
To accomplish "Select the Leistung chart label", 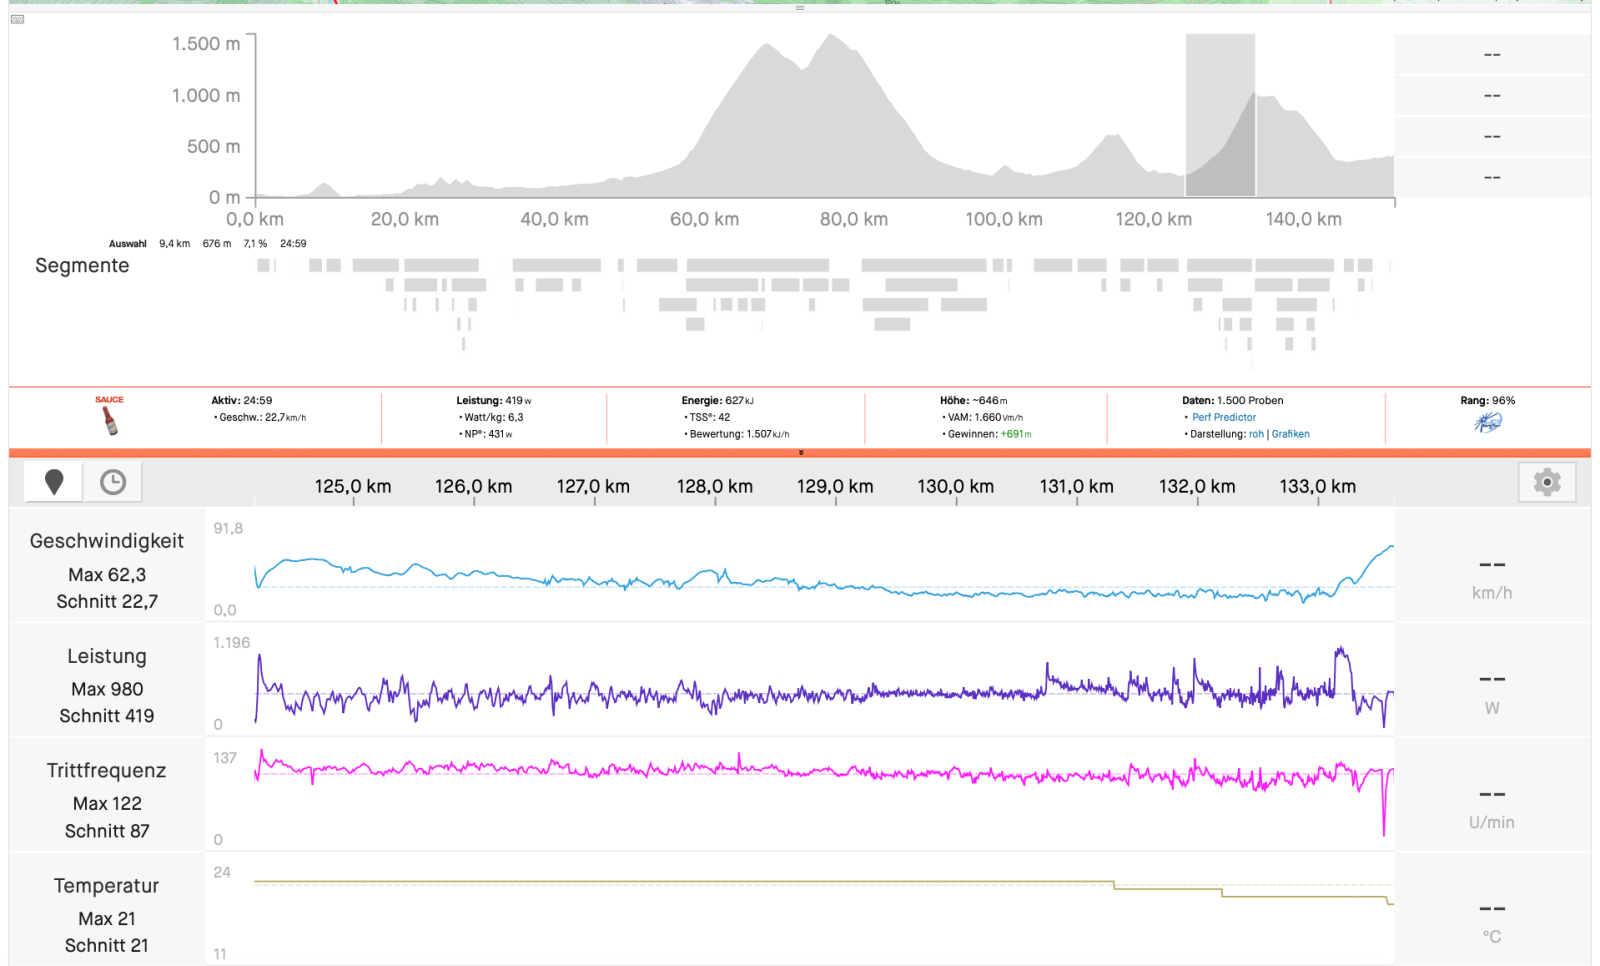I will (x=107, y=656).
